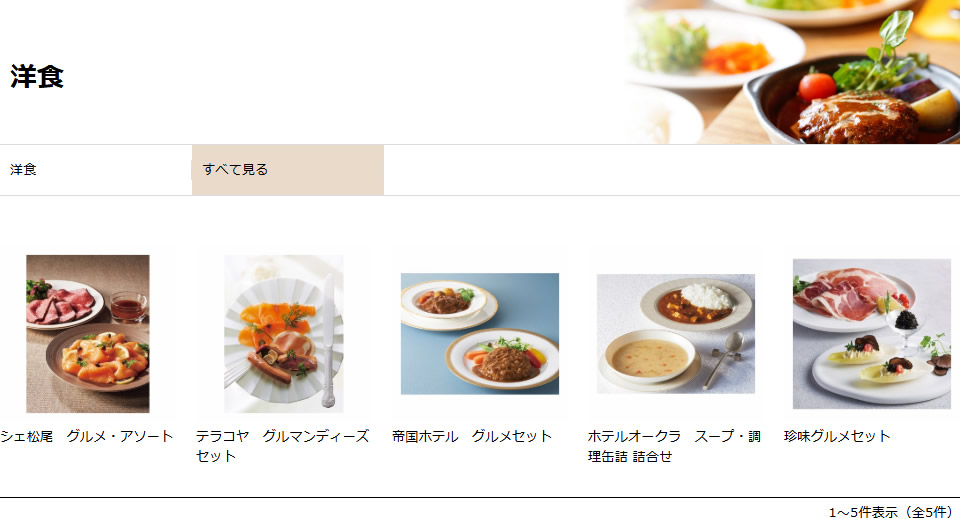Click the silver knife in テラコヤ photo
This screenshot has height=518, width=960.
pos(329,340)
